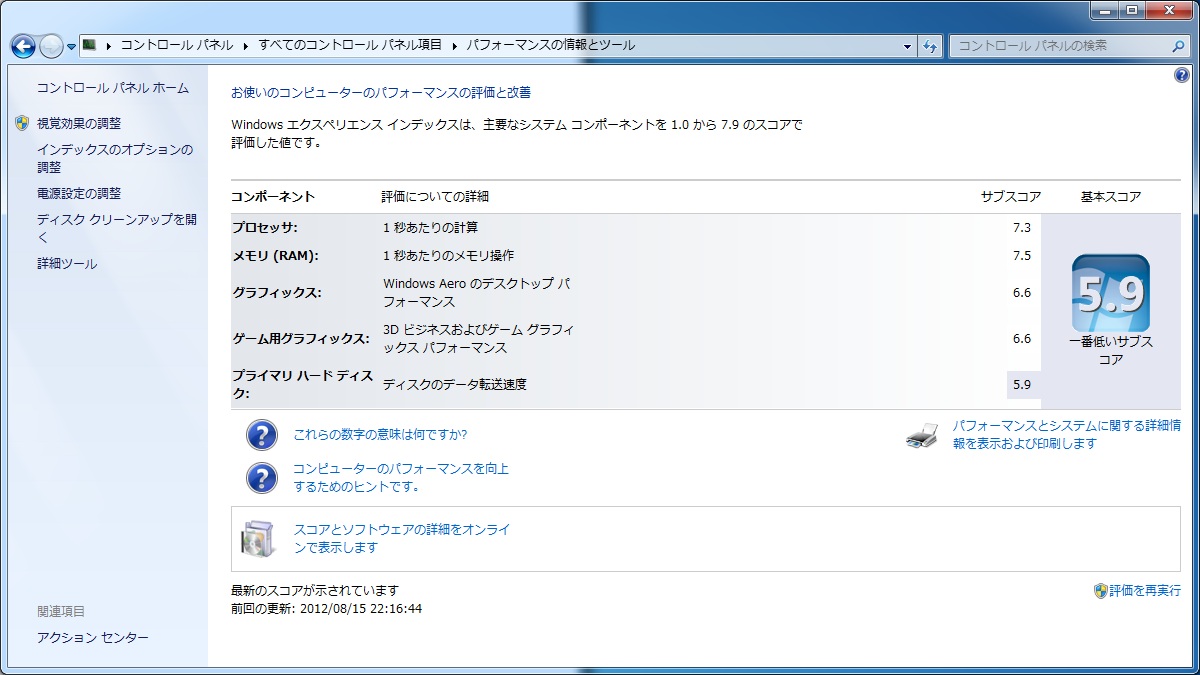Select コントロール パネル in breadcrumb path
The width and height of the screenshot is (1200, 675).
pyautogui.click(x=176, y=45)
